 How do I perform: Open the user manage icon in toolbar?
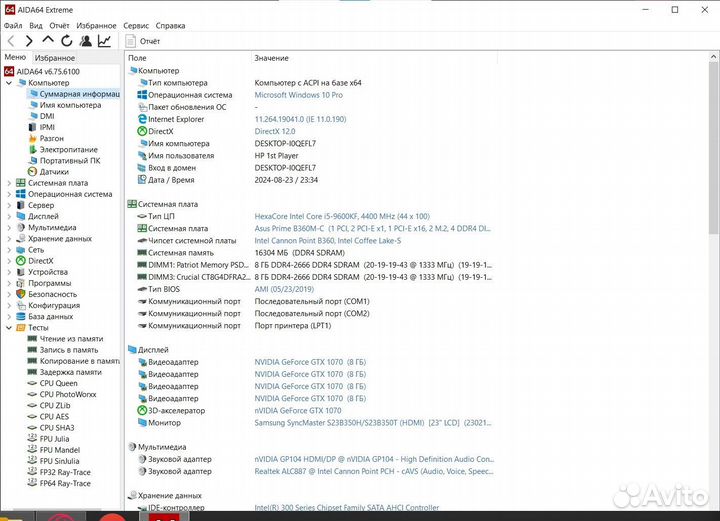tap(85, 41)
